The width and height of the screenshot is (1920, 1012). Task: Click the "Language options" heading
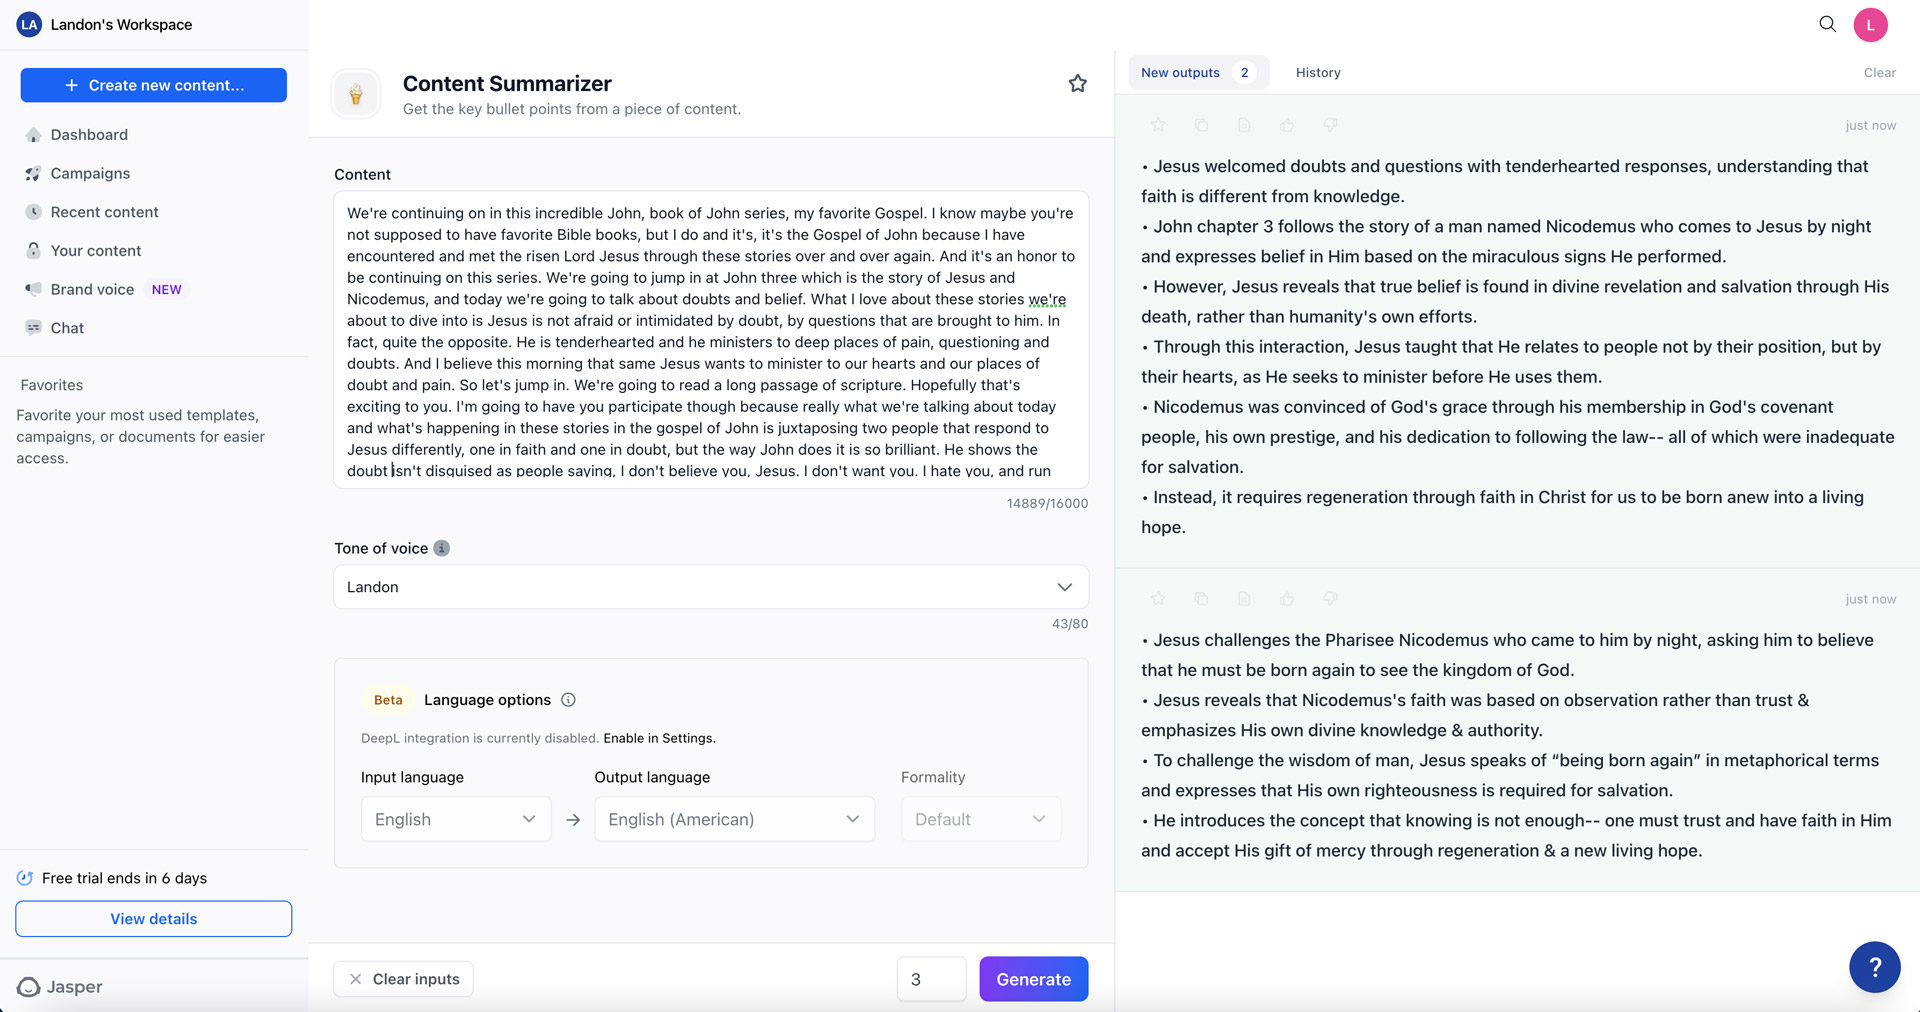click(x=487, y=700)
